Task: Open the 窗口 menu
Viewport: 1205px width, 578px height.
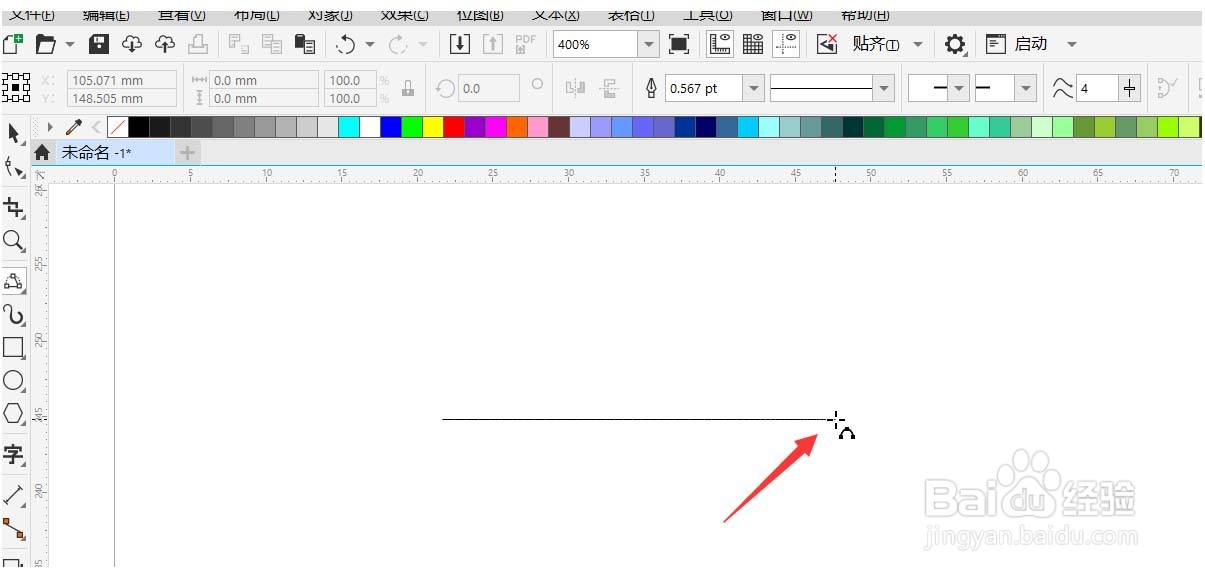Action: coord(787,14)
